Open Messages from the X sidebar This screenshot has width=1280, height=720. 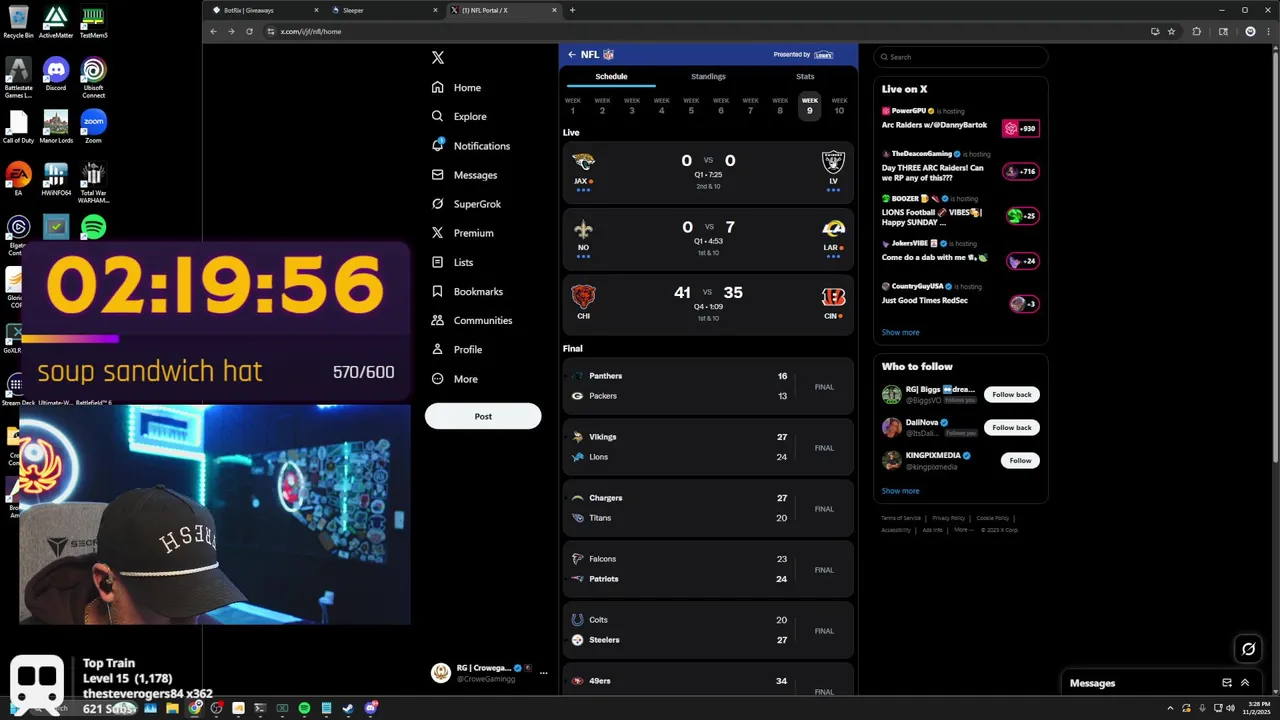pos(464,174)
